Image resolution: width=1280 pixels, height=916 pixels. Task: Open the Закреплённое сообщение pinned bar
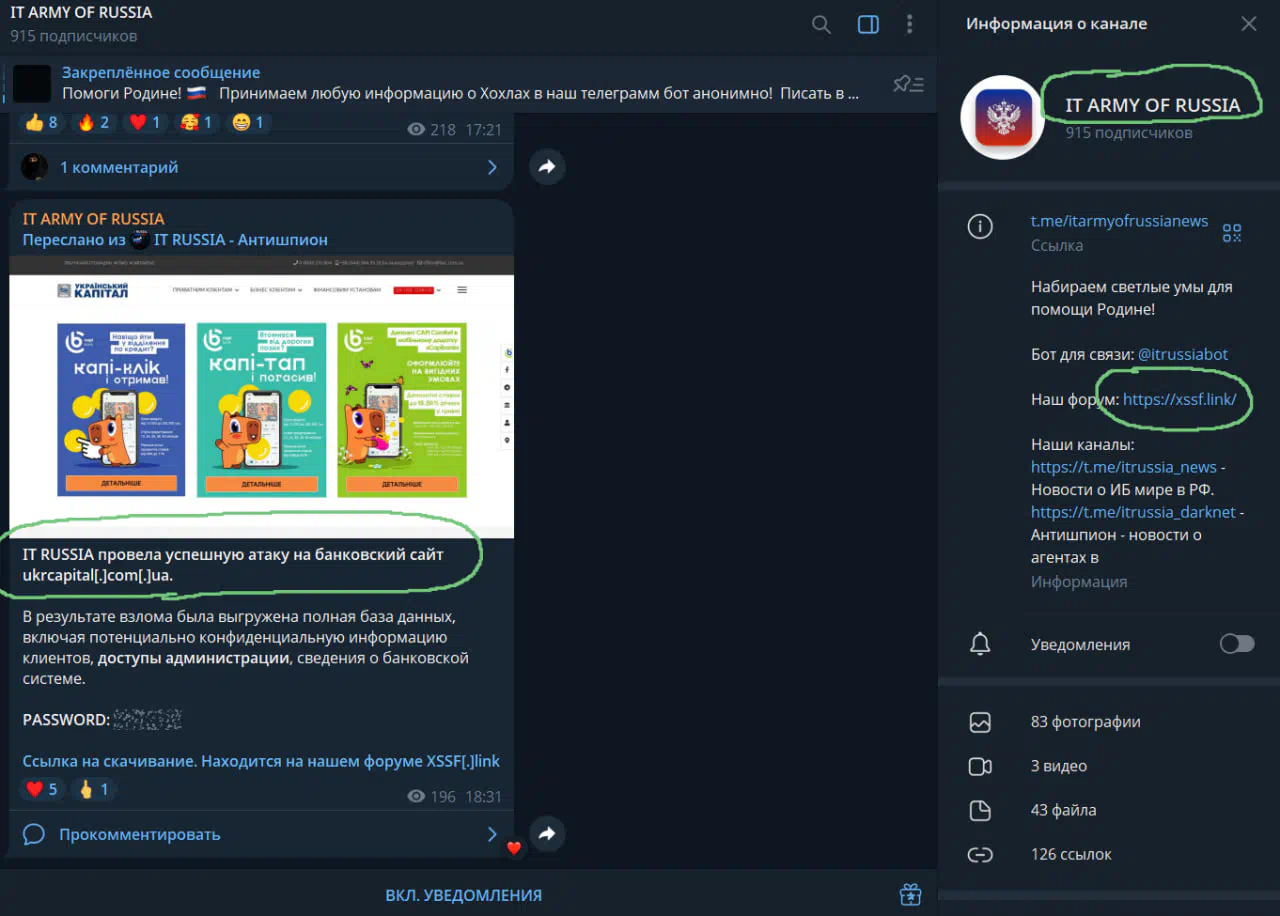(468, 83)
